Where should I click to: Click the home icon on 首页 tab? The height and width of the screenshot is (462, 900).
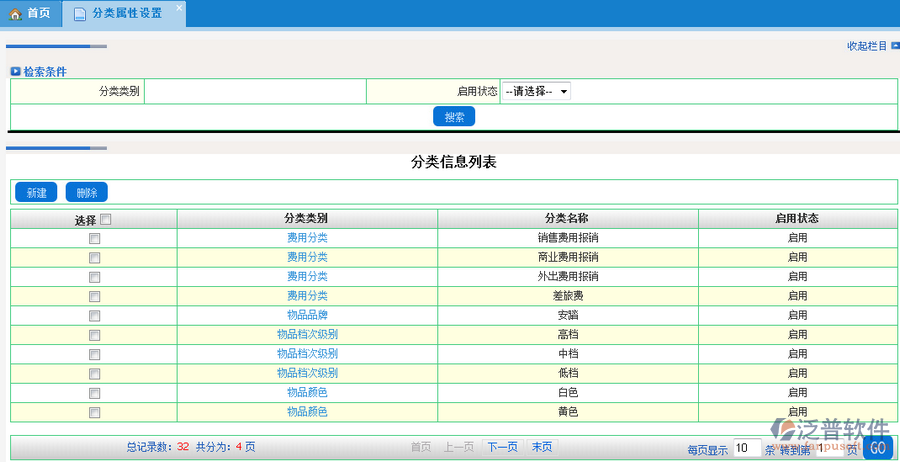[15, 14]
